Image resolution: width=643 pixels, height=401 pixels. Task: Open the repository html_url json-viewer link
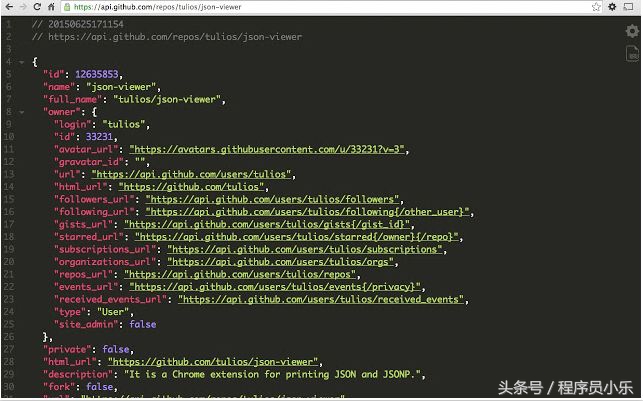(214, 362)
